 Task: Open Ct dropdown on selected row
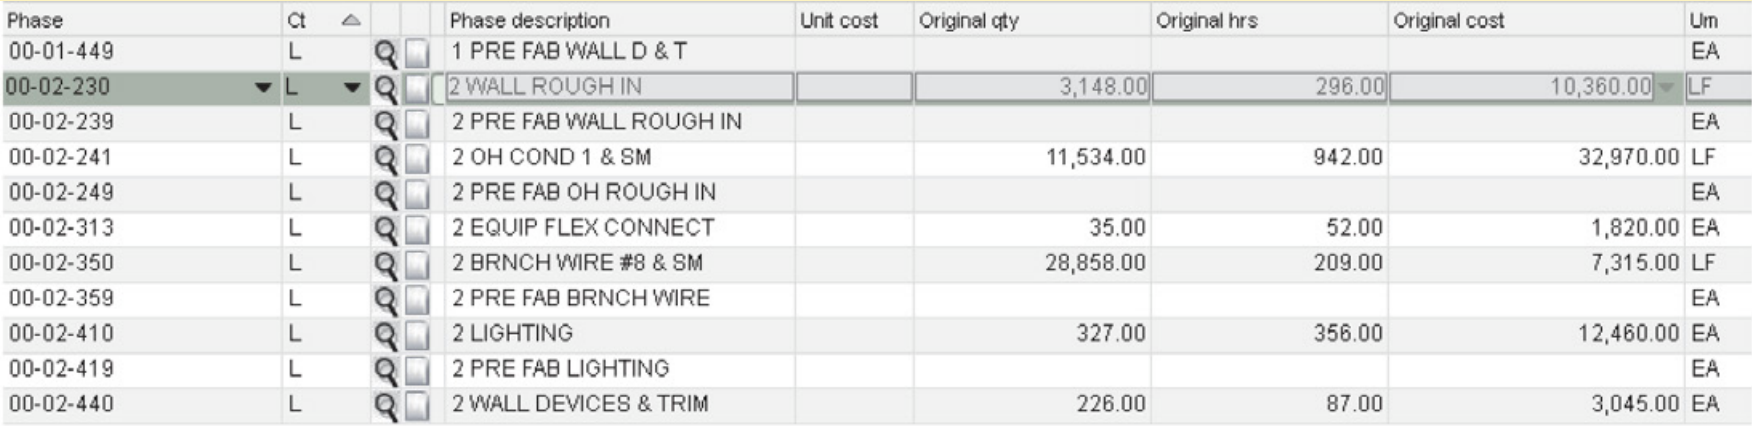click(x=352, y=88)
